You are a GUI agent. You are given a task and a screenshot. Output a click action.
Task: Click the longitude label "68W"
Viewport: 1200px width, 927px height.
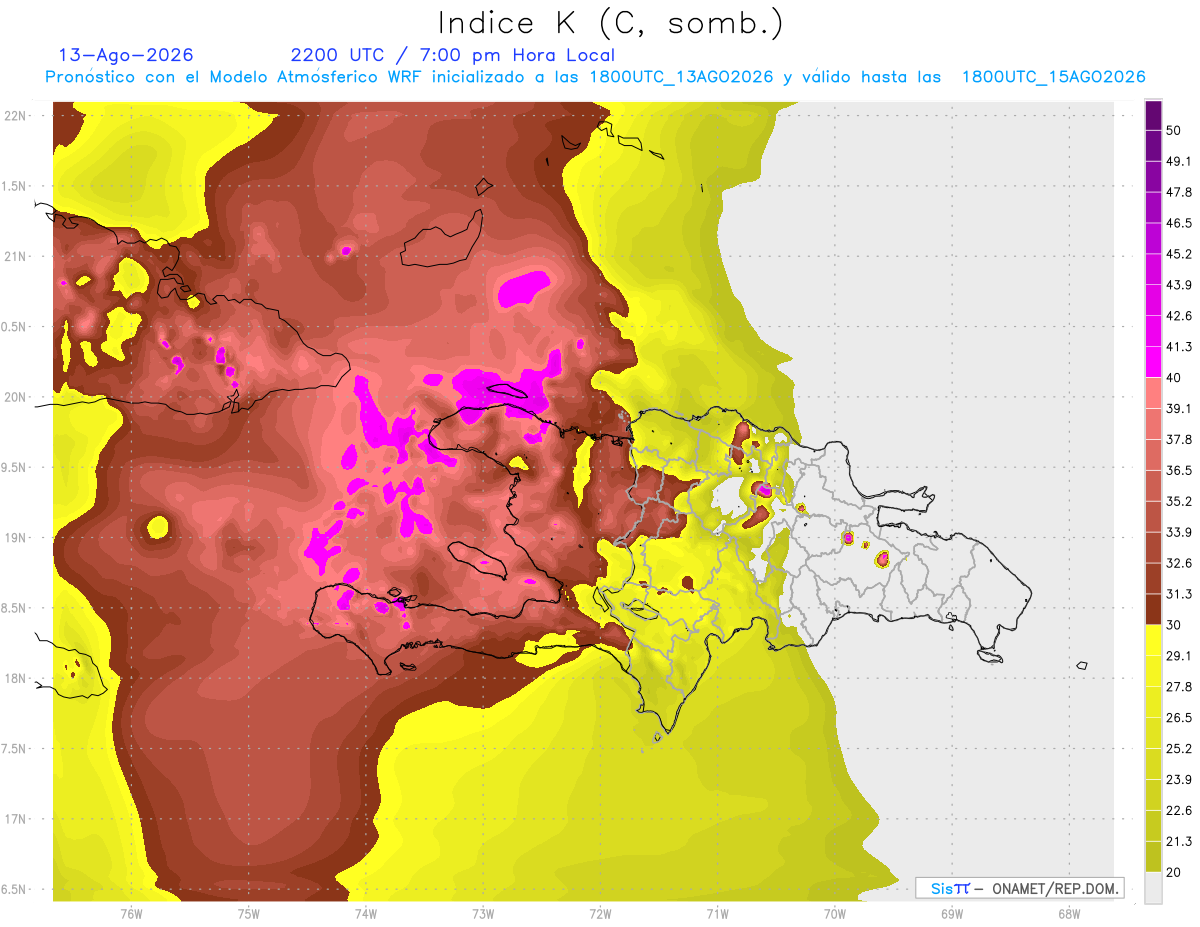(x=1068, y=913)
